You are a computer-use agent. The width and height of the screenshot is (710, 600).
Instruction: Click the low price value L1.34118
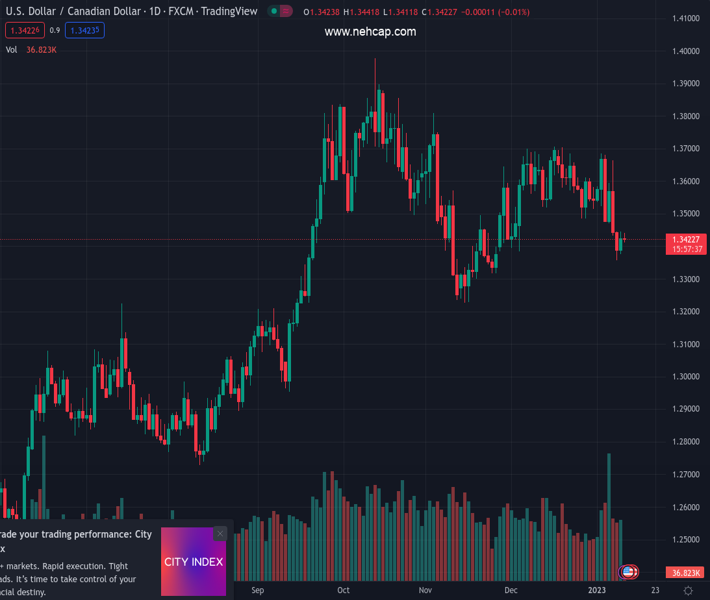(x=400, y=12)
